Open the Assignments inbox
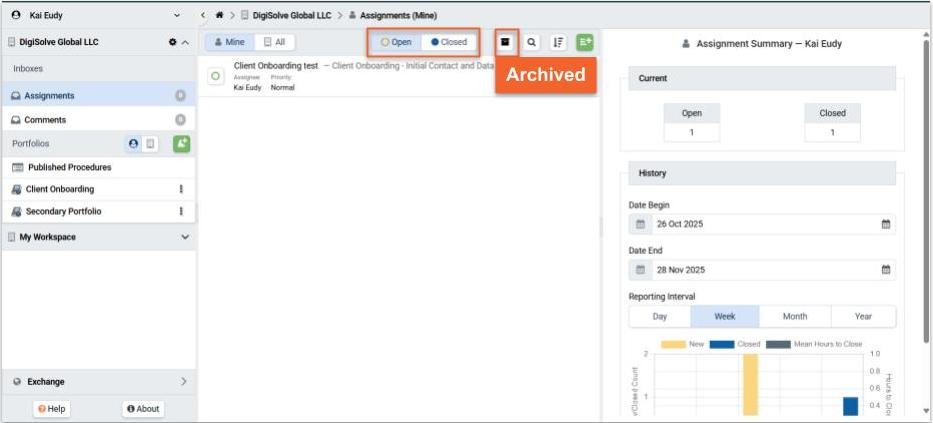Image resolution: width=933 pixels, height=423 pixels. [99, 96]
